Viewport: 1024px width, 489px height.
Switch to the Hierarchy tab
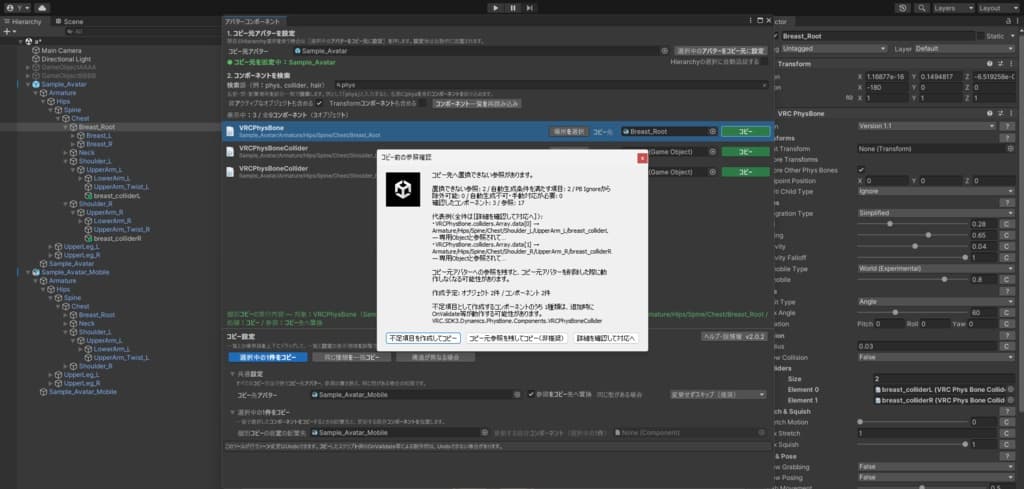[23, 22]
